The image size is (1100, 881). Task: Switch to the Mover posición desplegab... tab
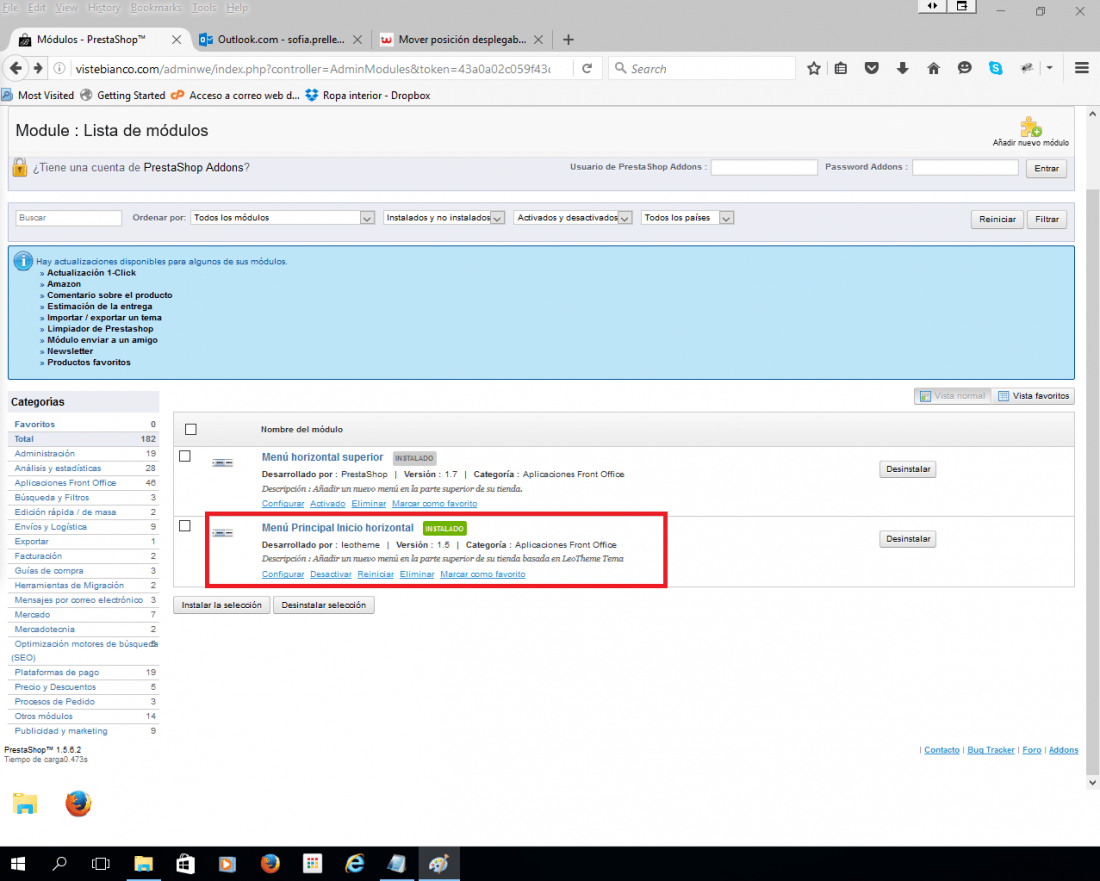tap(462, 39)
